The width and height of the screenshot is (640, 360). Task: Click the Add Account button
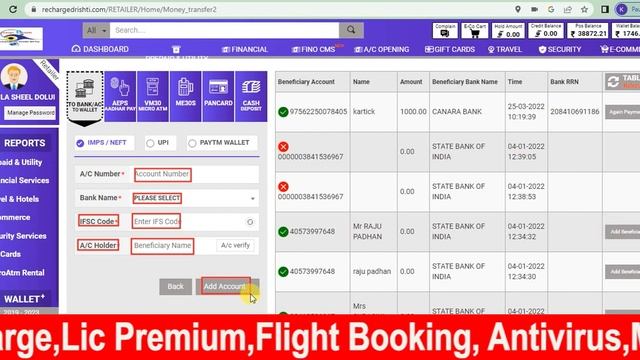click(228, 287)
